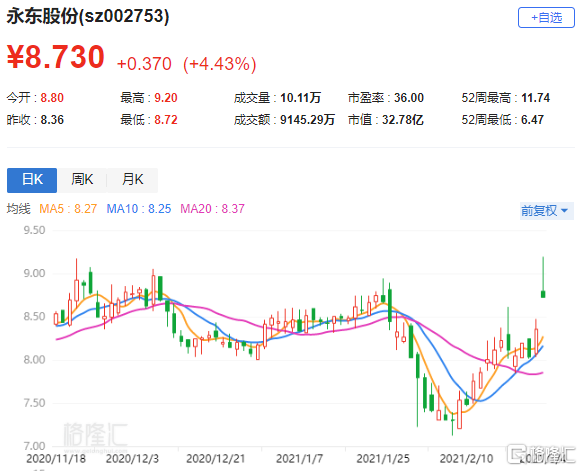Select the MA20 : 8.37 average label

click(212, 209)
